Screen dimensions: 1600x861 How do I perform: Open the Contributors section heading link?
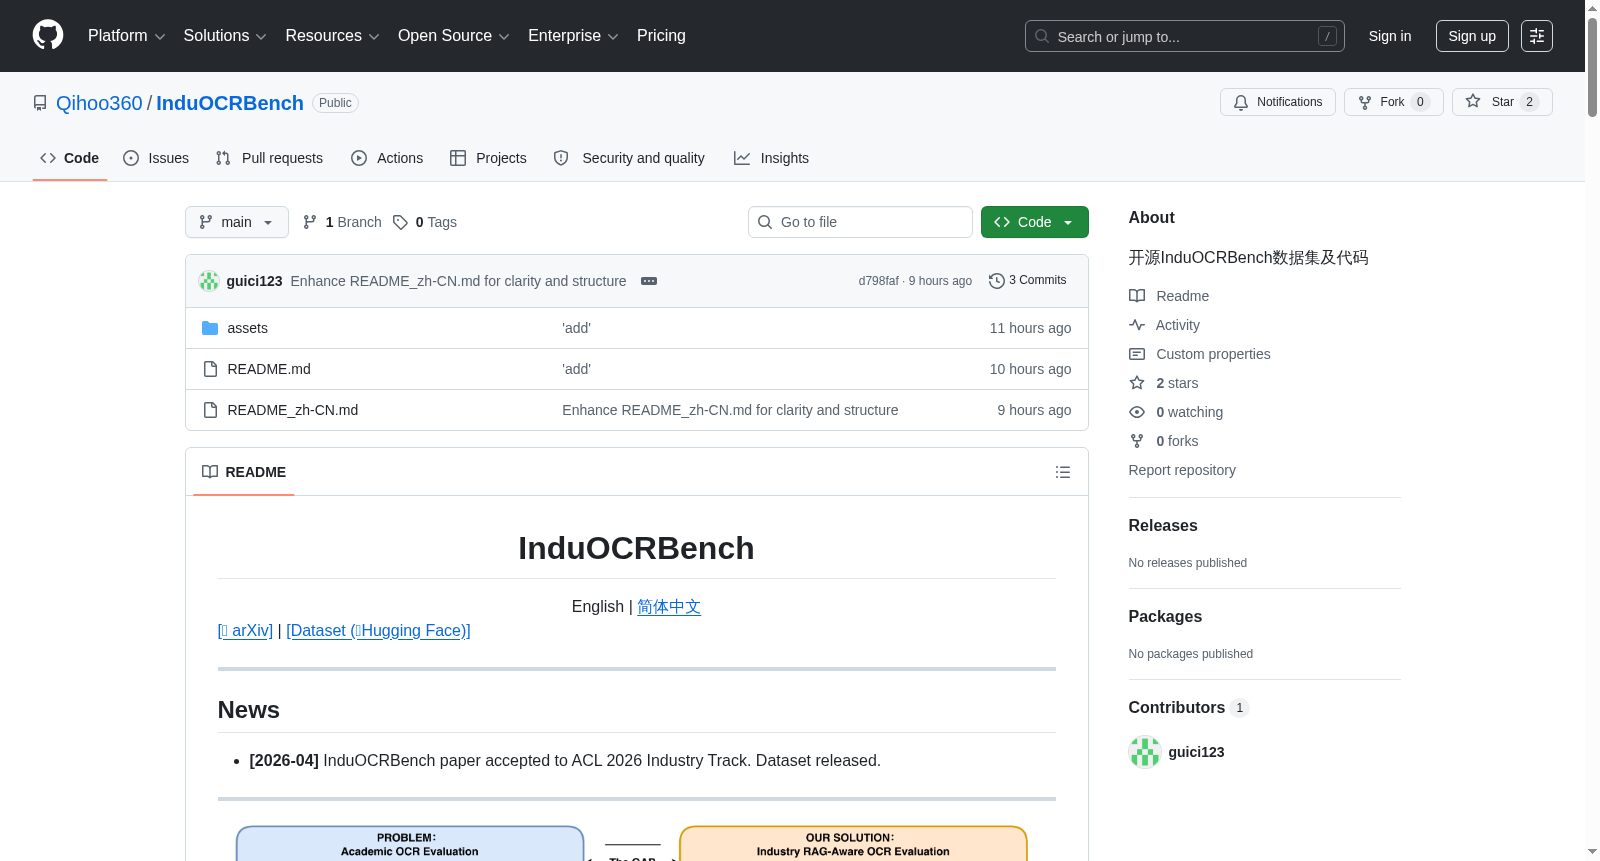click(x=1189, y=708)
